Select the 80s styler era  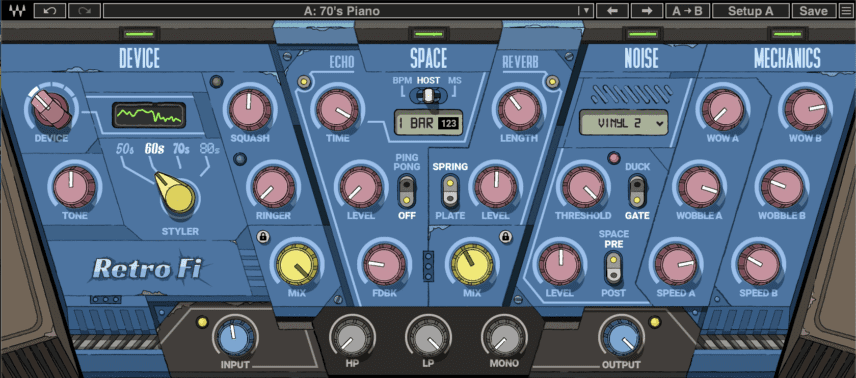tap(210, 149)
